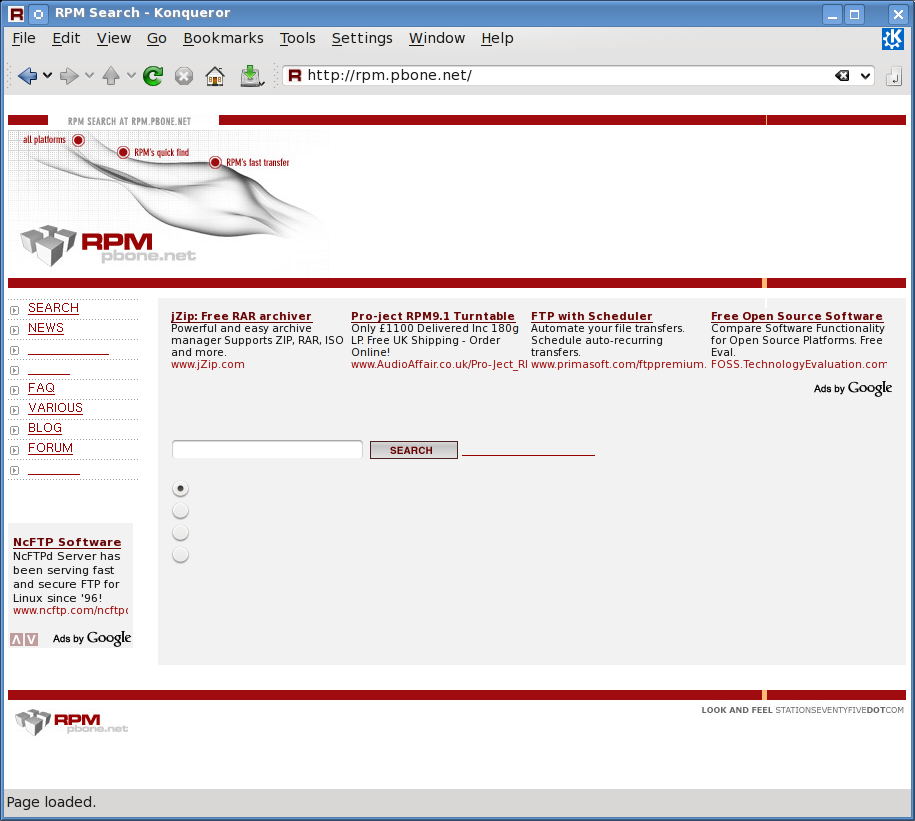
Task: Go to the Home page icon
Action: (214, 75)
